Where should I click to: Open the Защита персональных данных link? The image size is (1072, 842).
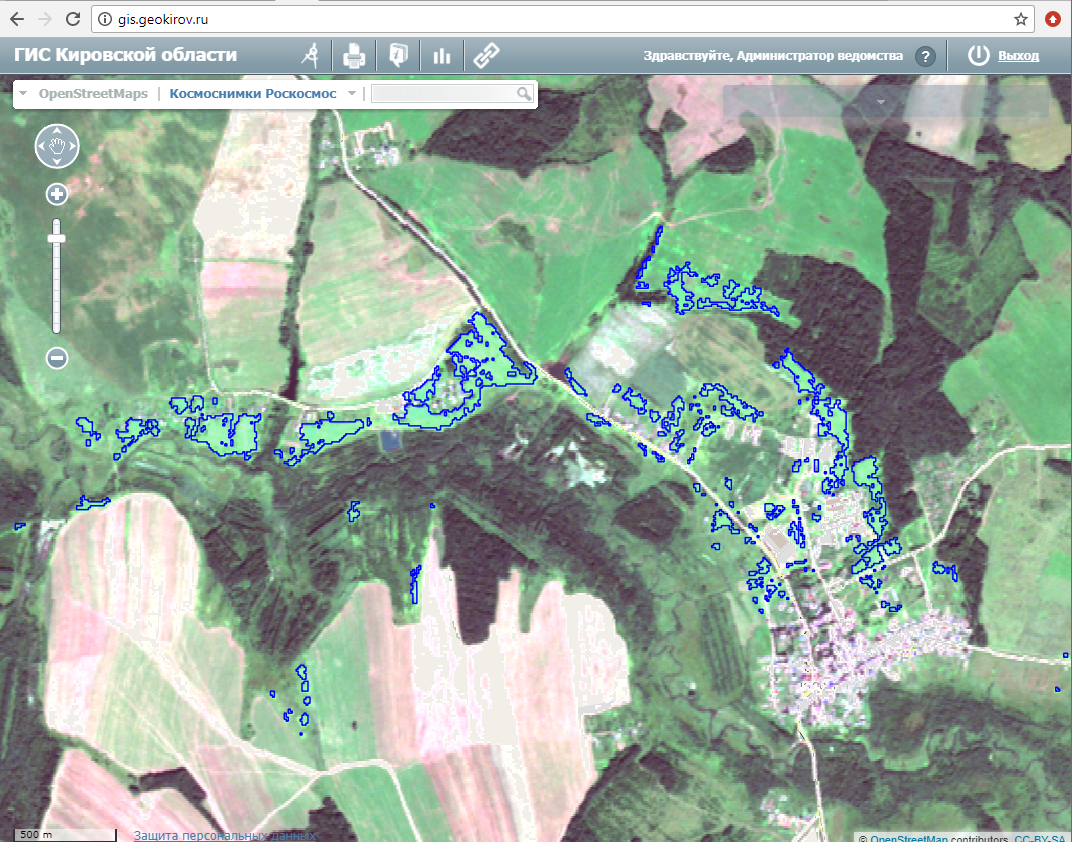(225, 835)
